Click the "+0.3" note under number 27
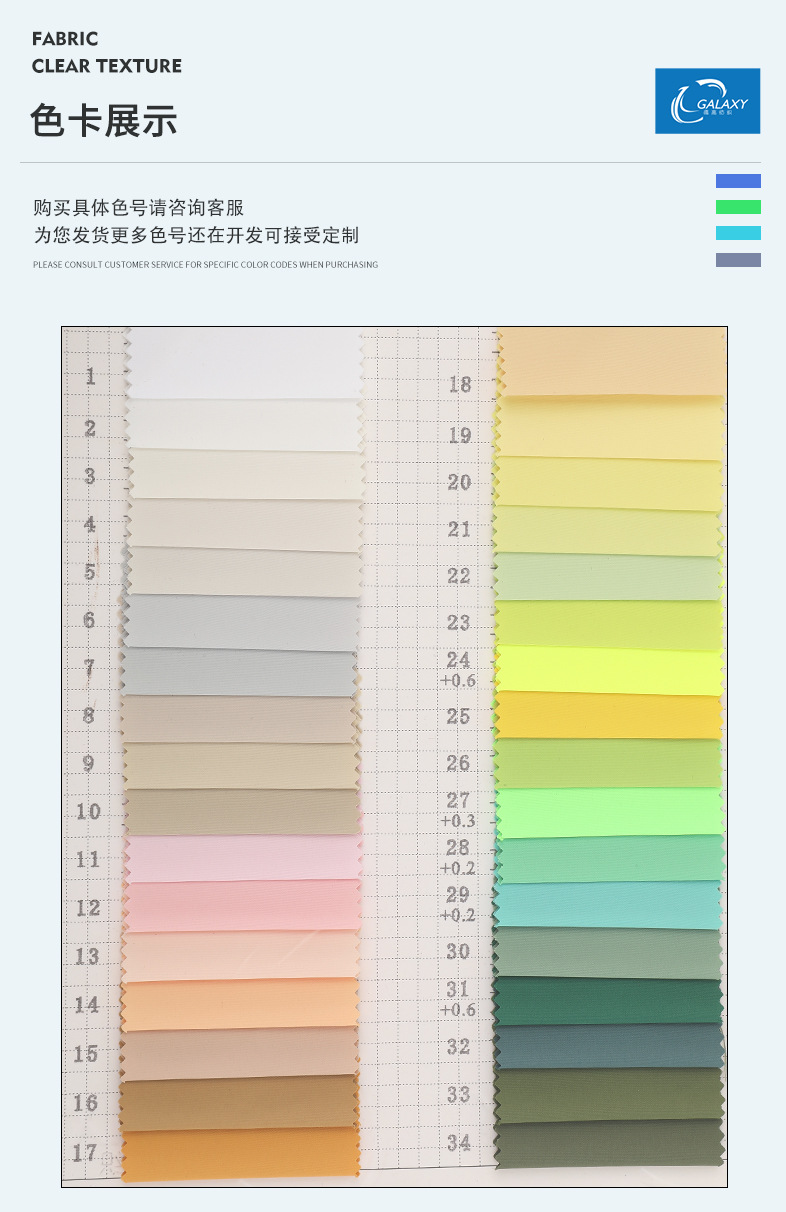Image resolution: width=786 pixels, height=1212 pixels. coord(459,821)
